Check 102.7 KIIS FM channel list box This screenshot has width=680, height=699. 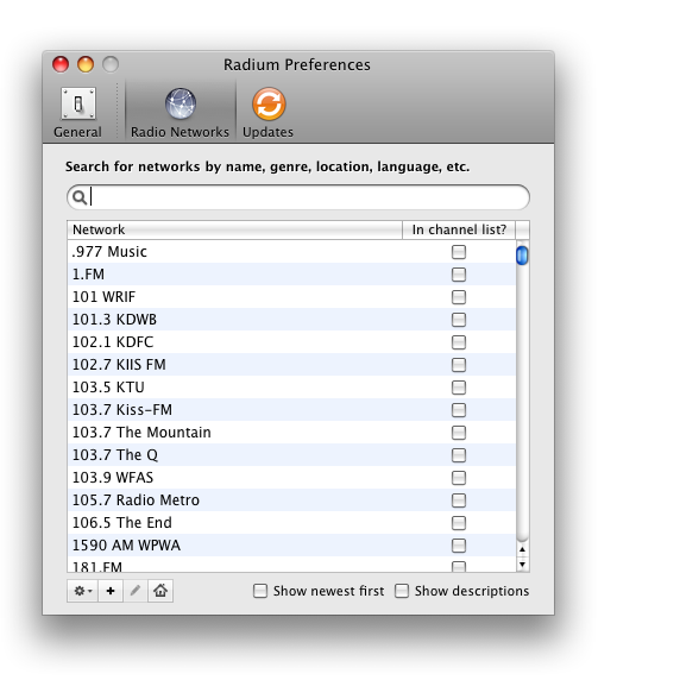459,365
